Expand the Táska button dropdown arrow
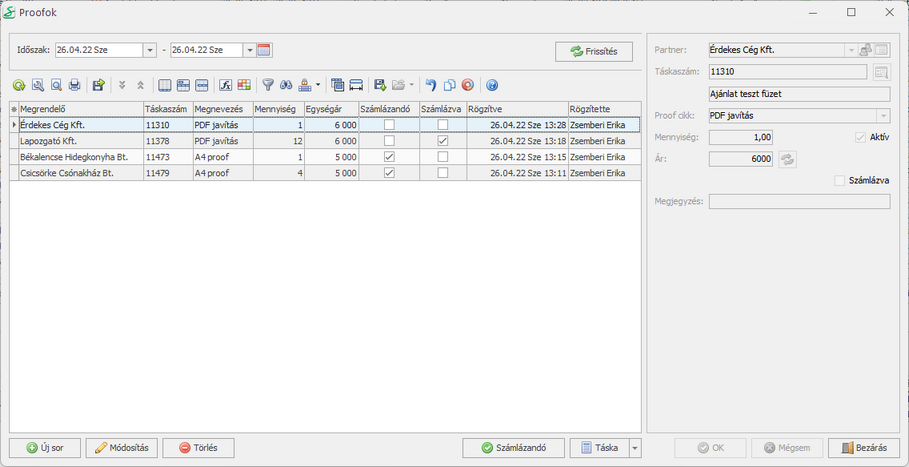 click(634, 448)
